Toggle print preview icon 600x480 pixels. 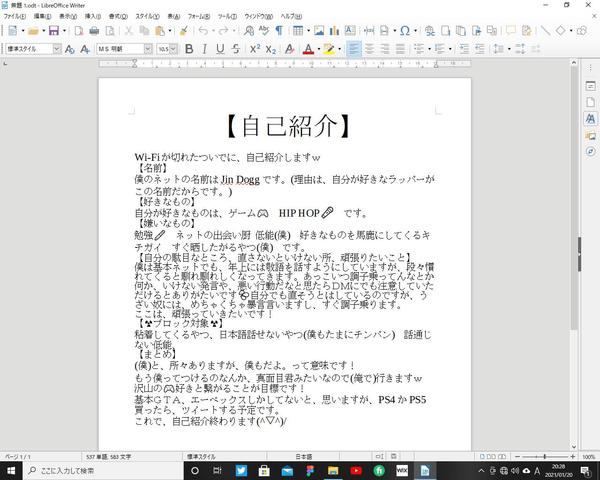[110, 31]
